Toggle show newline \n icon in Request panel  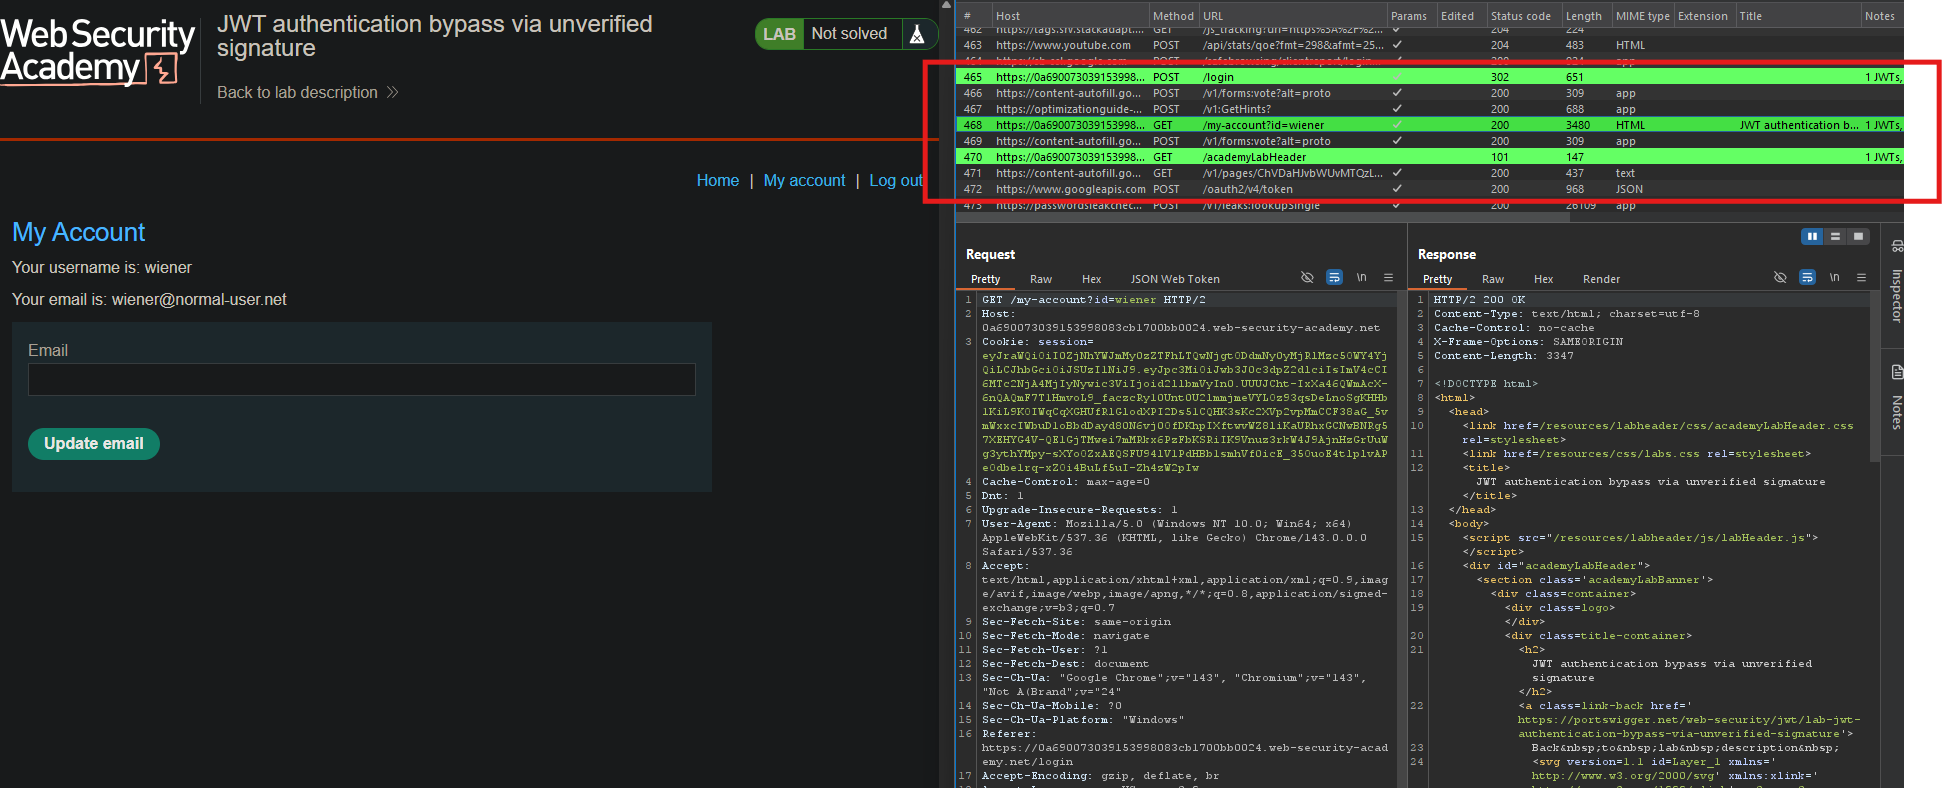tap(1361, 278)
